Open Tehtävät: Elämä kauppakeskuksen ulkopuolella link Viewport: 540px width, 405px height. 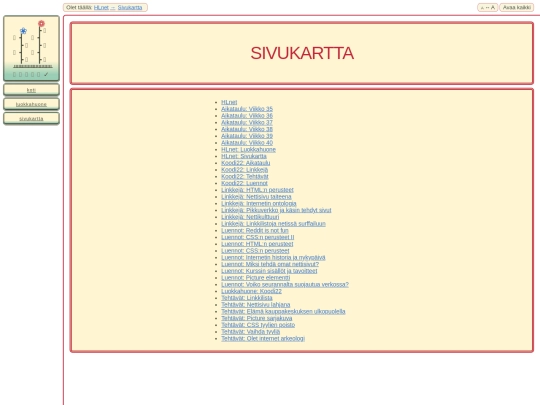pos(283,311)
